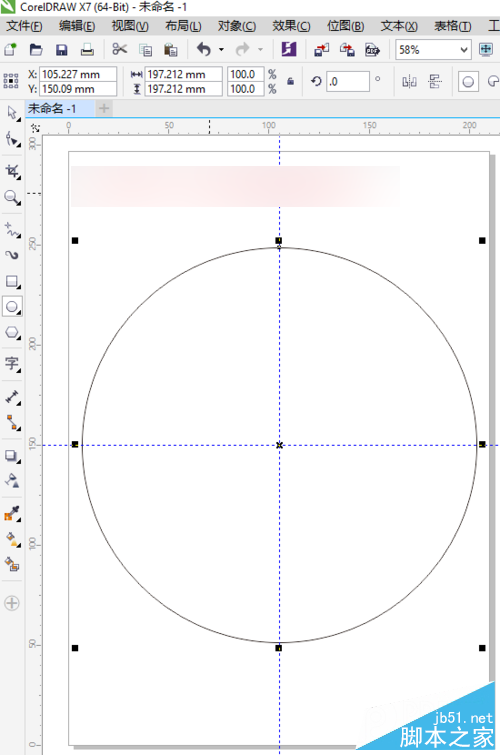
Task: Select the Ellipse tool
Action: click(x=12, y=307)
